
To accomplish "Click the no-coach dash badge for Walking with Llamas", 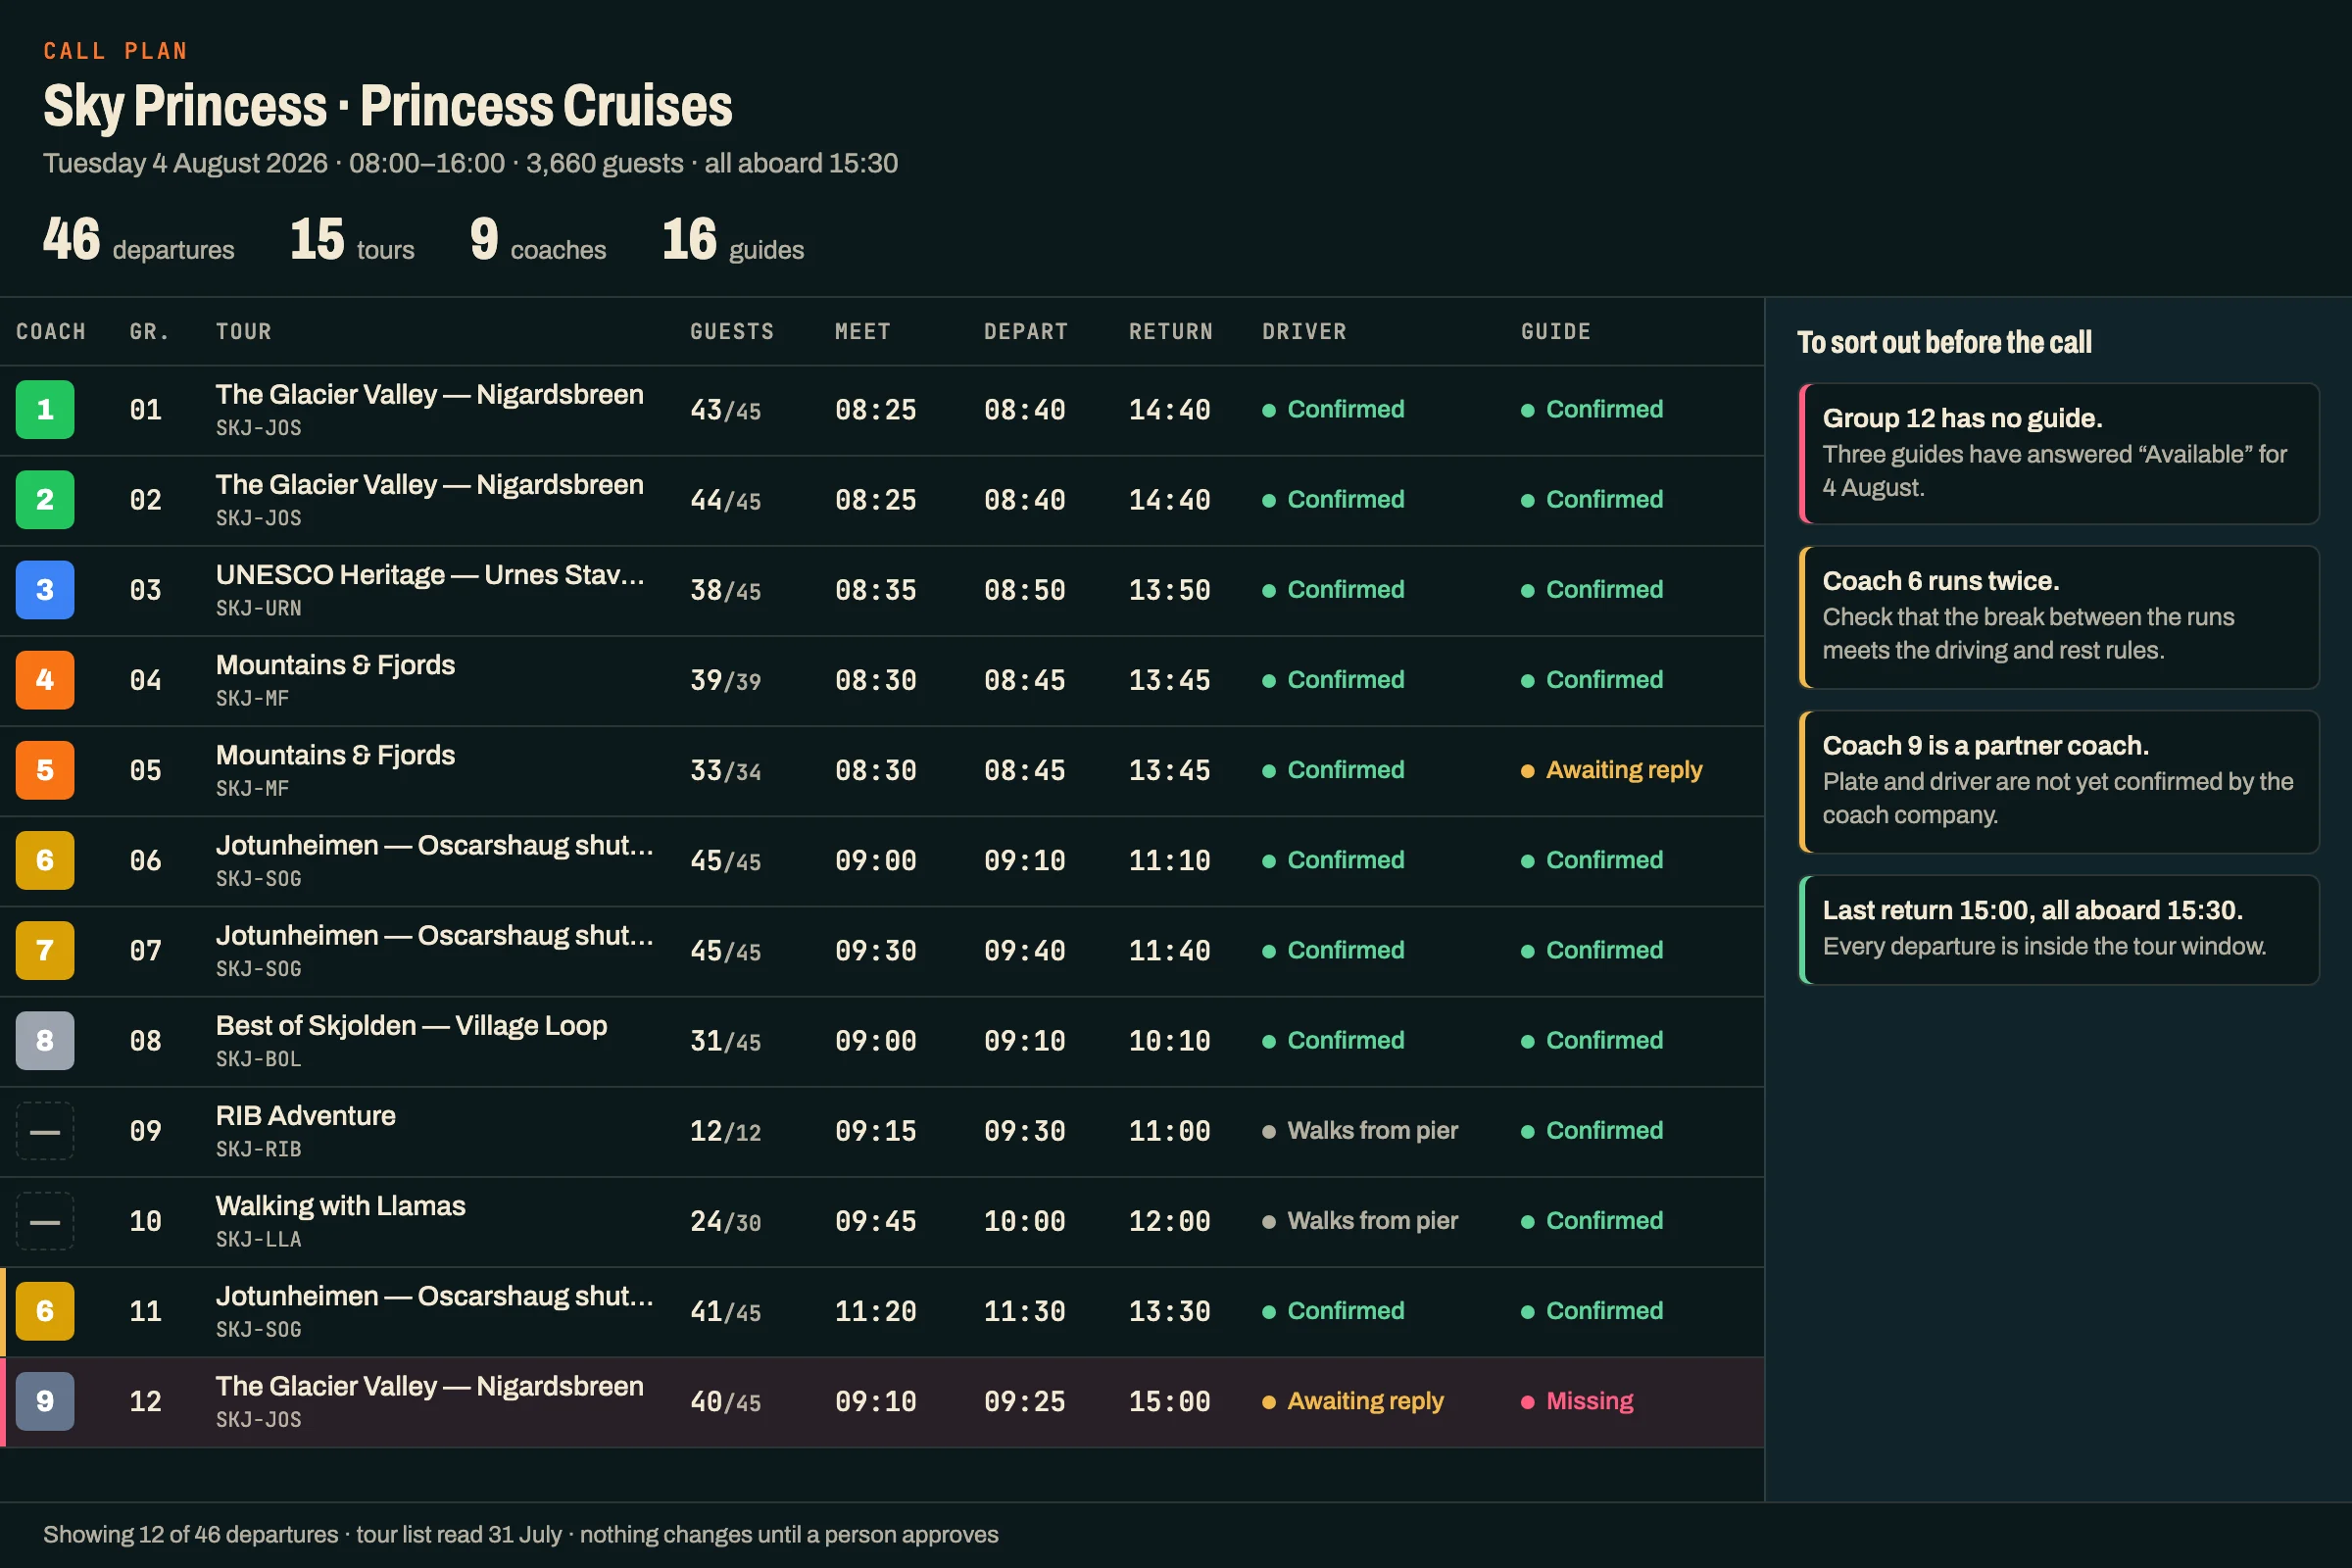I will [45, 1221].
